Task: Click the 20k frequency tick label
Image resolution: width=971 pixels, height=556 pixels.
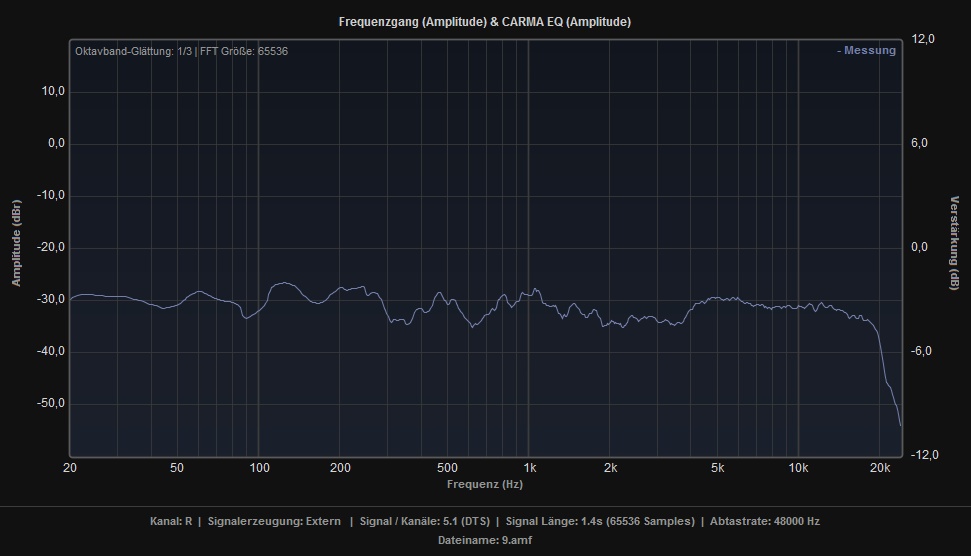Action: [880, 468]
